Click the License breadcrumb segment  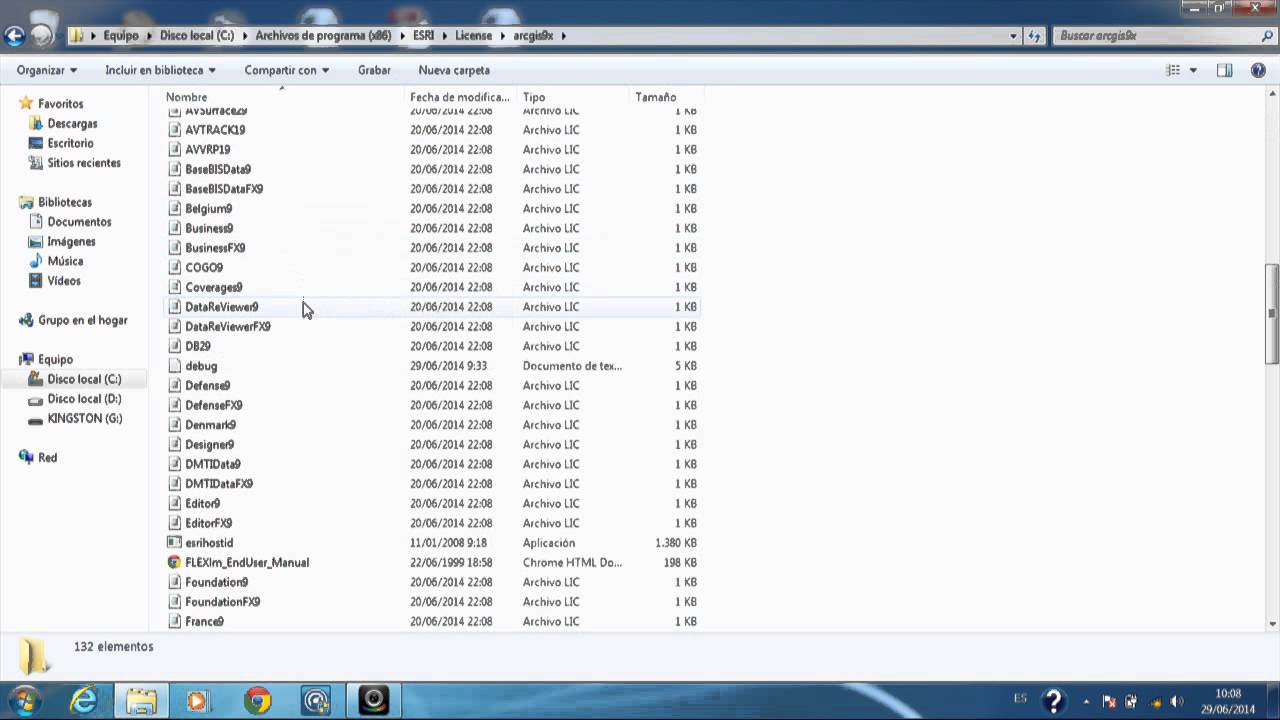474,35
